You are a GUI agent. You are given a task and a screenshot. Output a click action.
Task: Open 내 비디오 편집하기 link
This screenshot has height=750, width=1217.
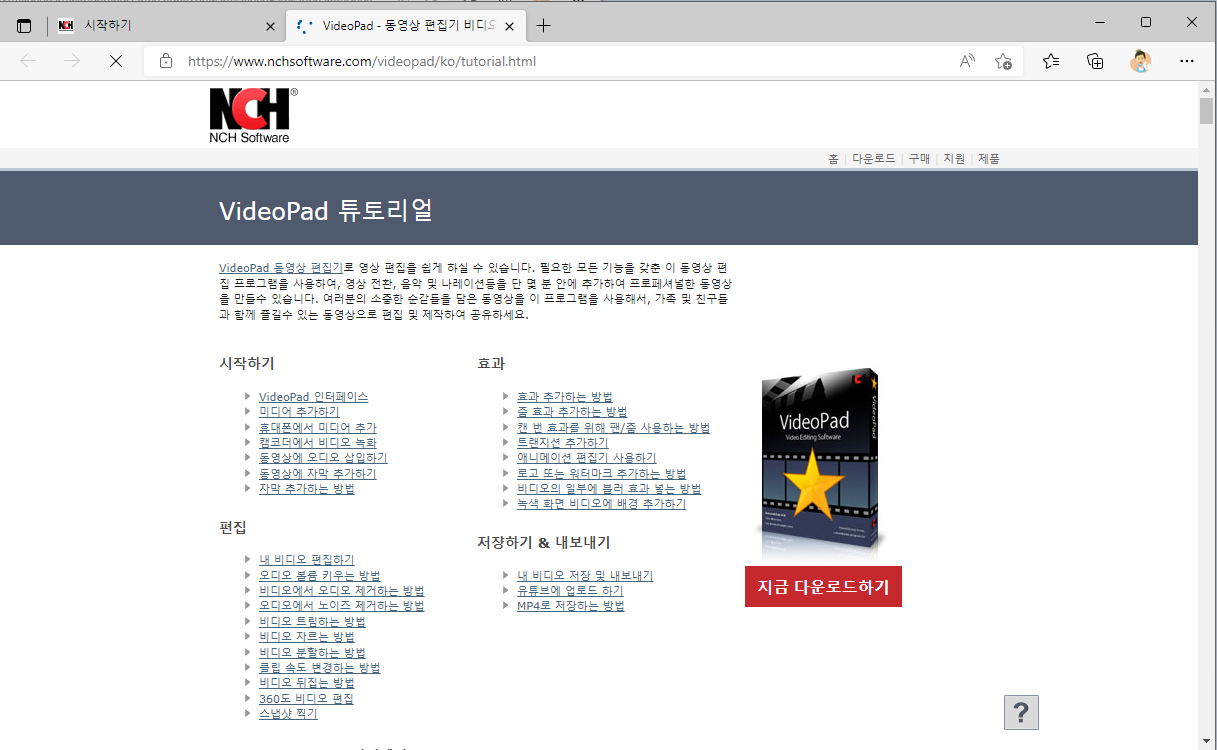307,560
